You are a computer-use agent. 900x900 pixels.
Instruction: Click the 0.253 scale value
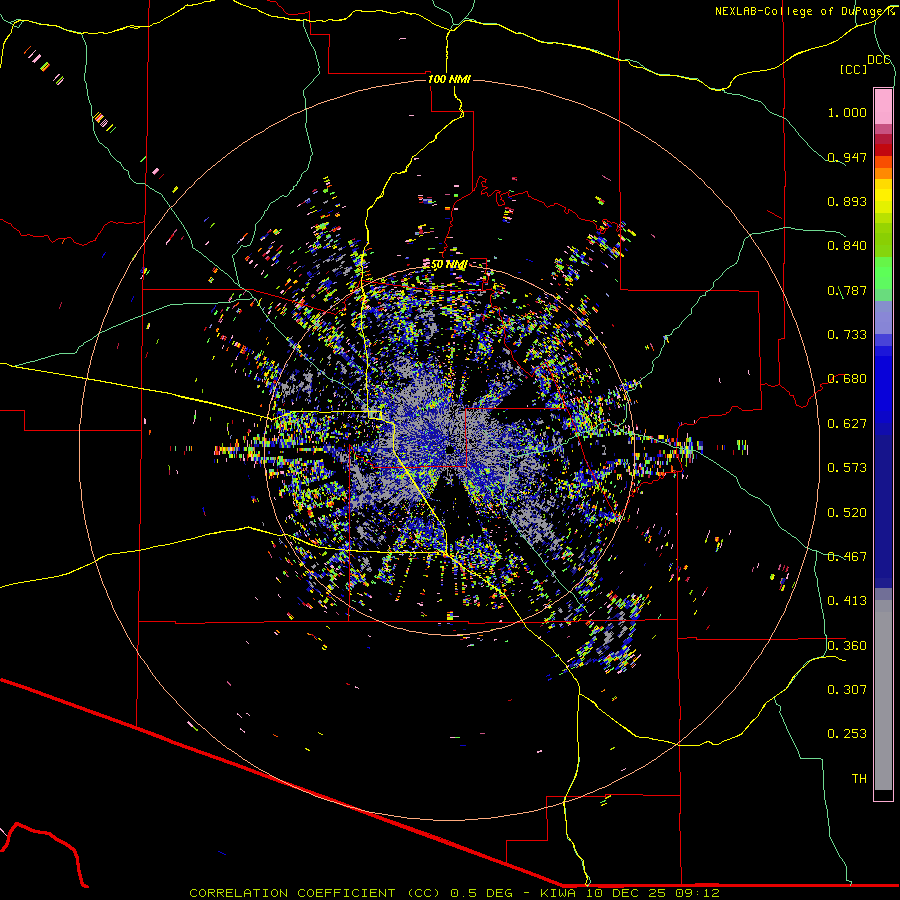[x=847, y=734]
